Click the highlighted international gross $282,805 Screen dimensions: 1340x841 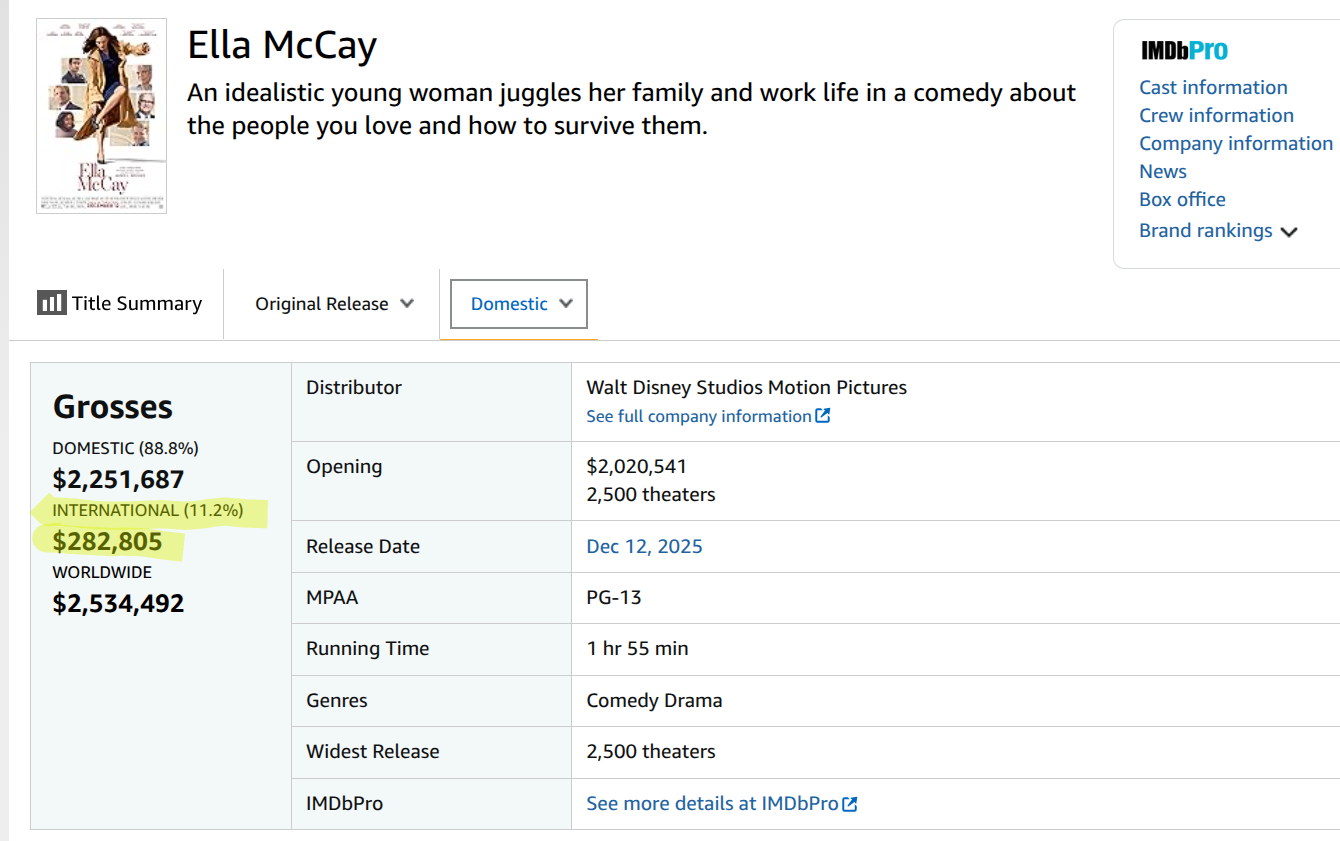[107, 542]
